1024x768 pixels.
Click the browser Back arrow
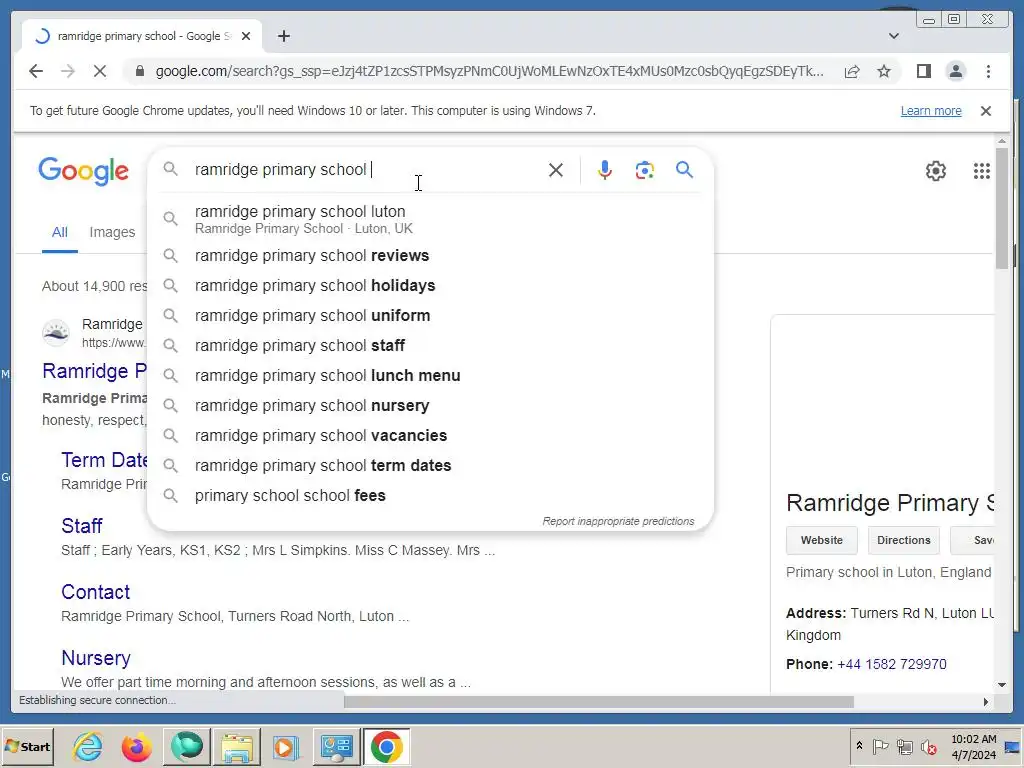36,71
